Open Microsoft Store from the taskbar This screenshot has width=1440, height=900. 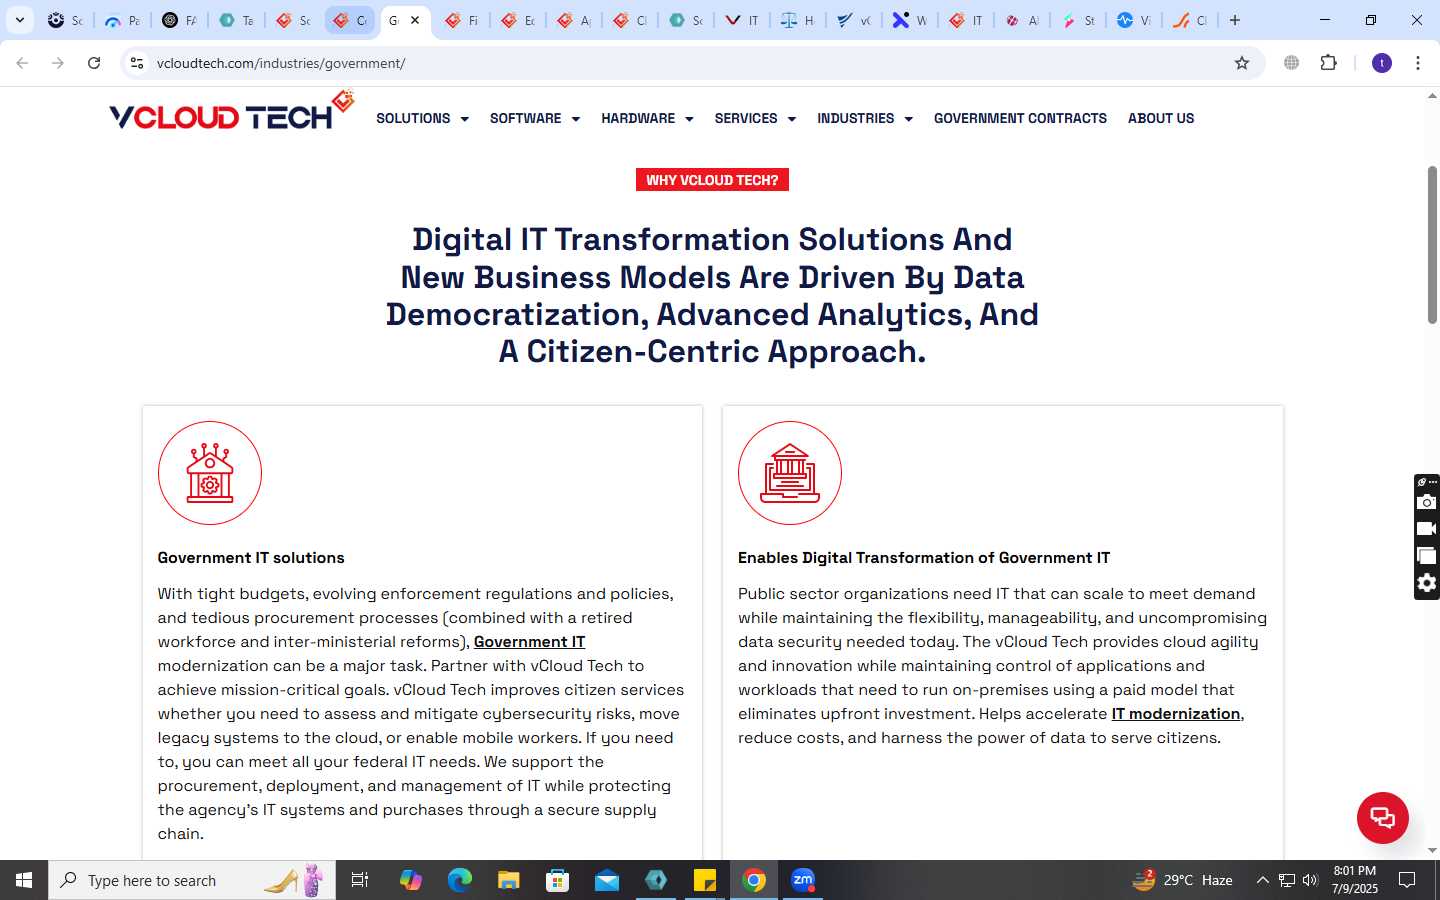click(x=558, y=880)
